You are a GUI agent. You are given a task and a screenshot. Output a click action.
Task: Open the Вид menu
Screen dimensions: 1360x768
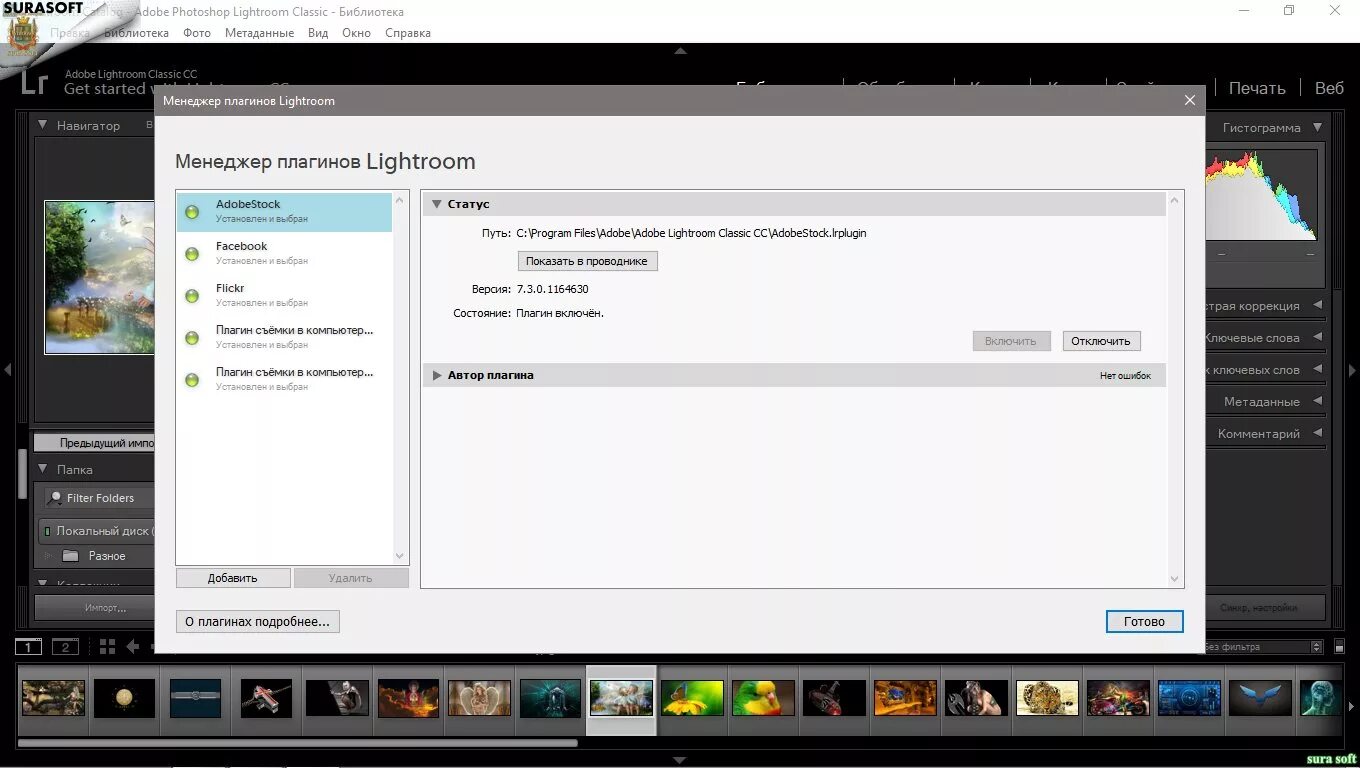(318, 33)
